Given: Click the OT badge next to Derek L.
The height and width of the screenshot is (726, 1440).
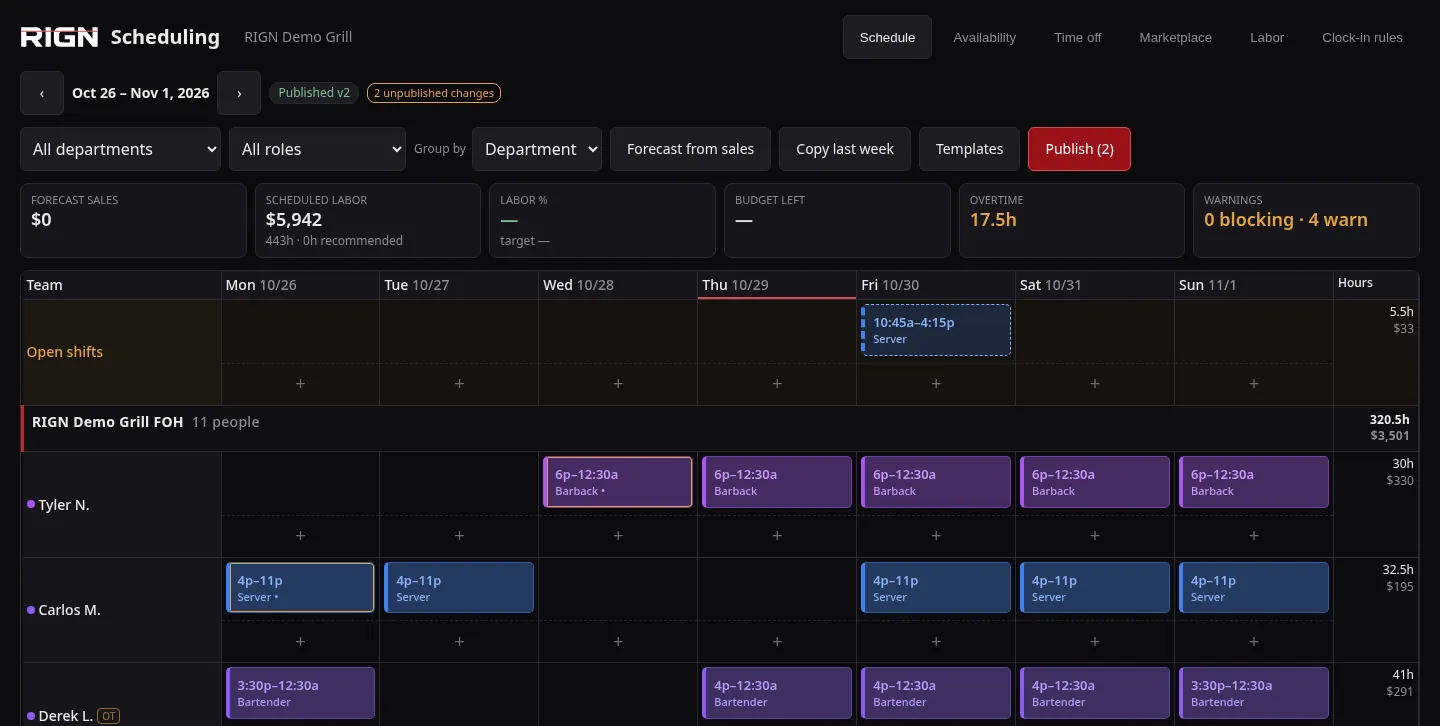Looking at the screenshot, I should (x=109, y=716).
